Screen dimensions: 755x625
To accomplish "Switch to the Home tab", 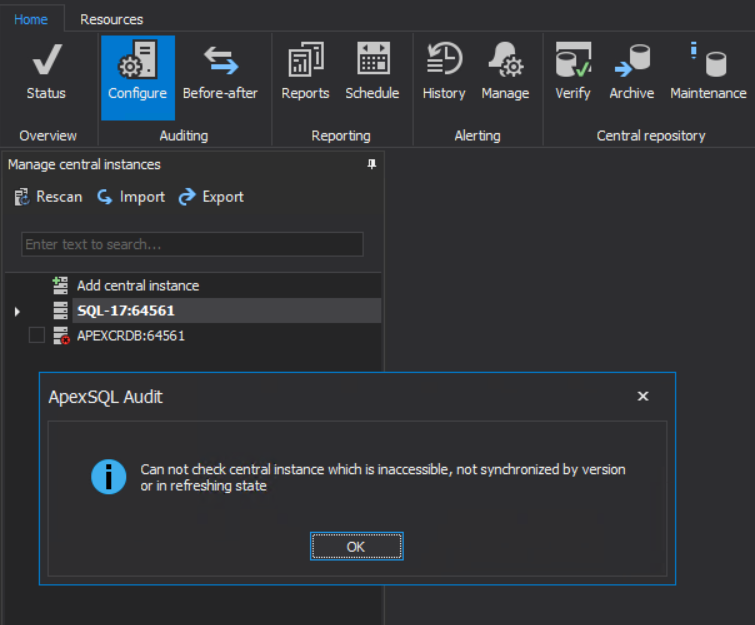I will (x=31, y=19).
